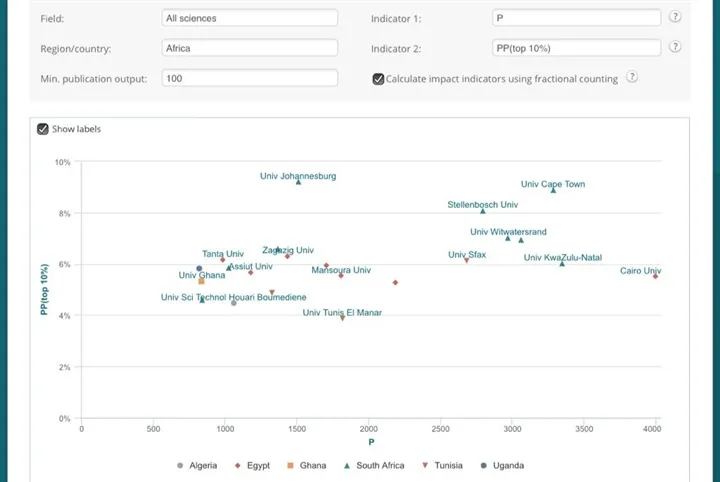The height and width of the screenshot is (482, 720).
Task: Toggle fractional counting checkbox
Action: click(x=378, y=79)
